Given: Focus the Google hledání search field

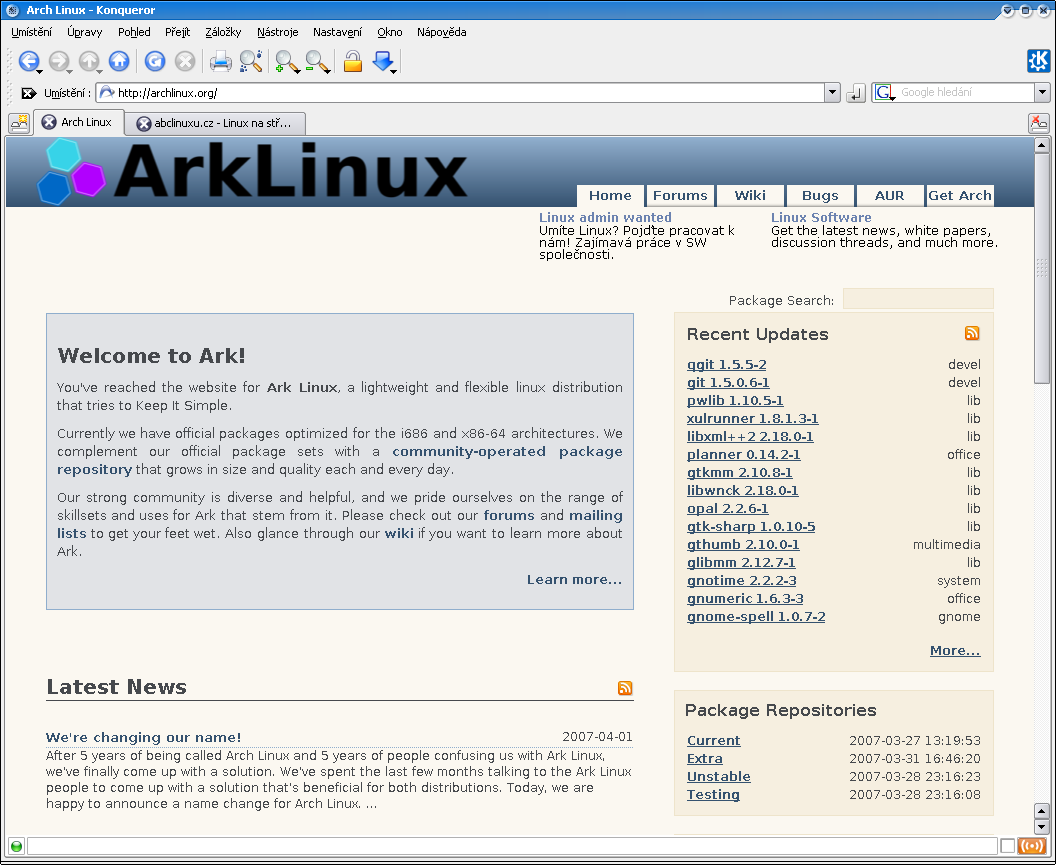Looking at the screenshot, I should (x=965, y=92).
